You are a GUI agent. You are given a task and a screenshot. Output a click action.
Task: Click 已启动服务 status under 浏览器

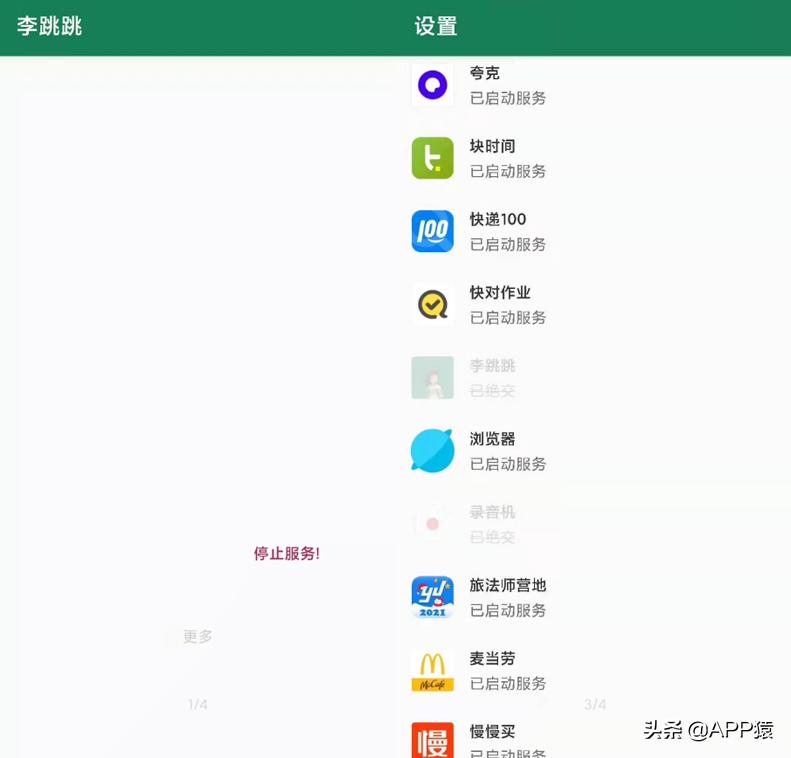pos(508,463)
